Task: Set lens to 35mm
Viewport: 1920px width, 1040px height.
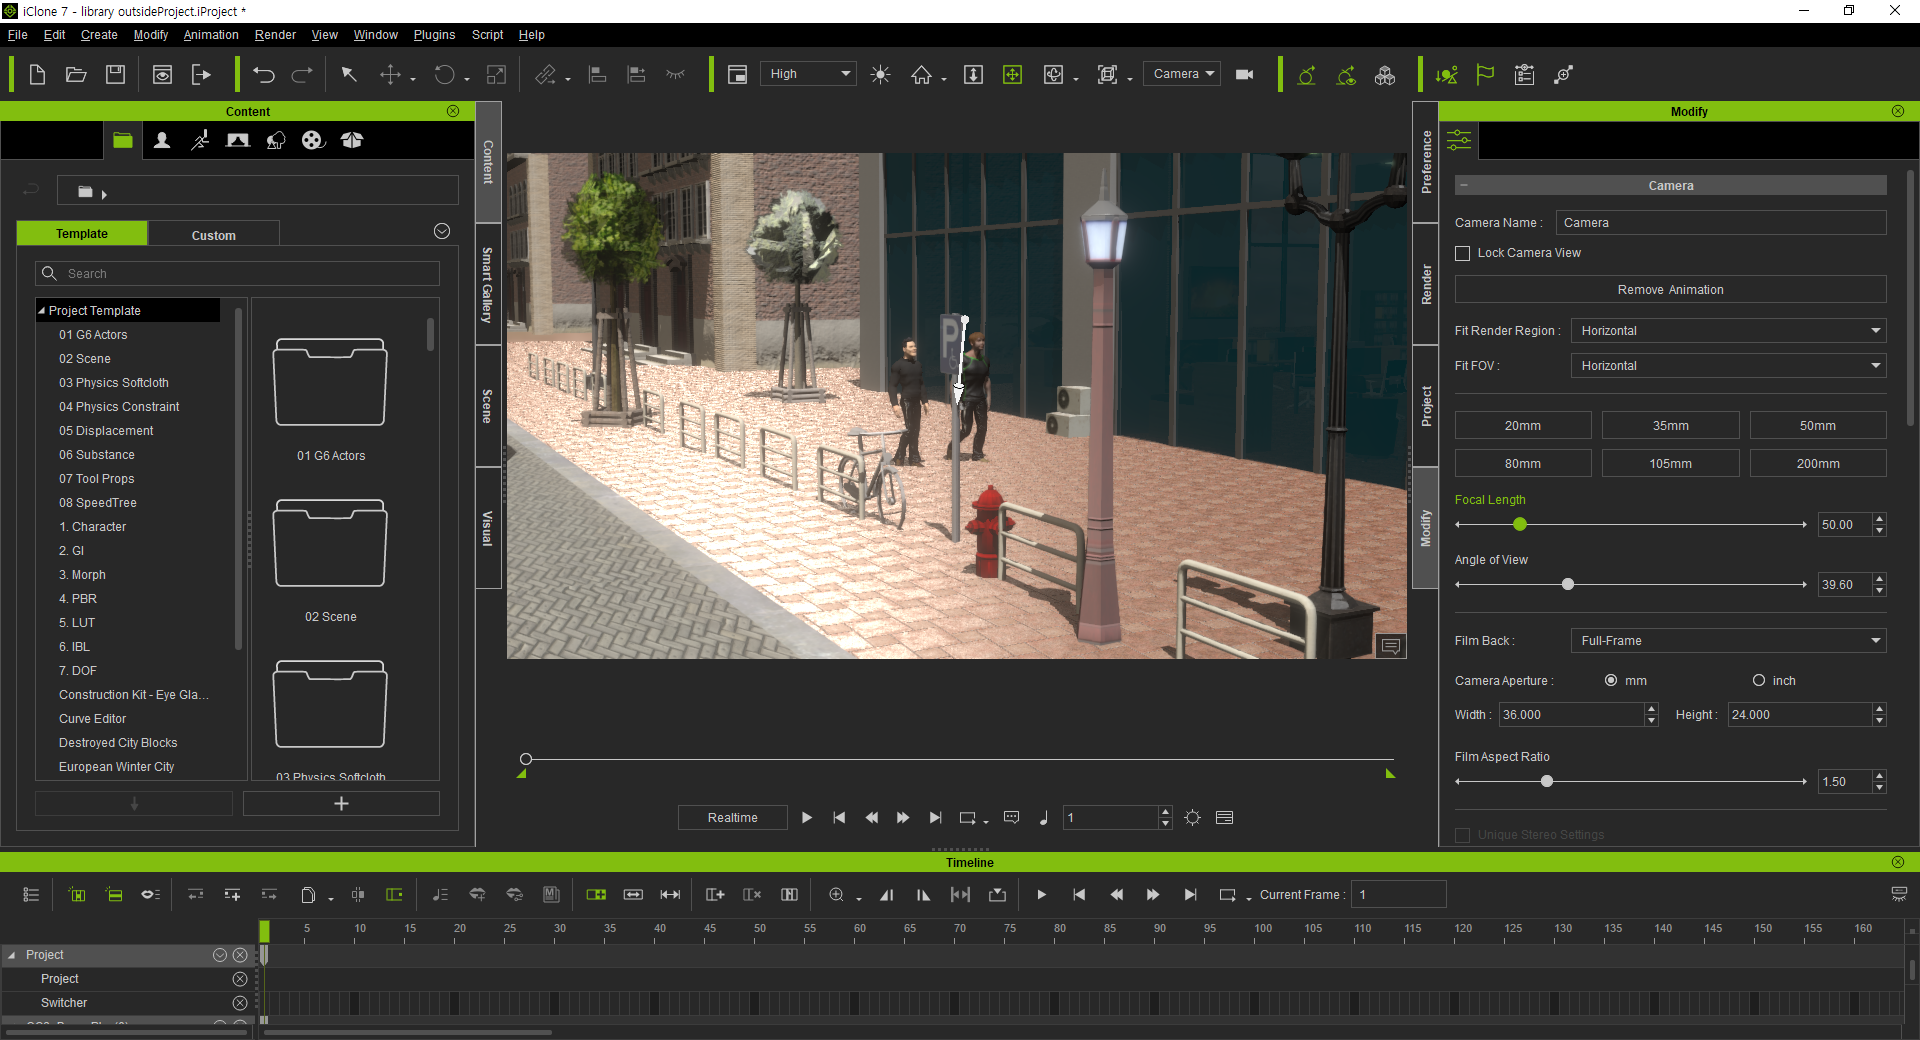Action: click(1670, 426)
